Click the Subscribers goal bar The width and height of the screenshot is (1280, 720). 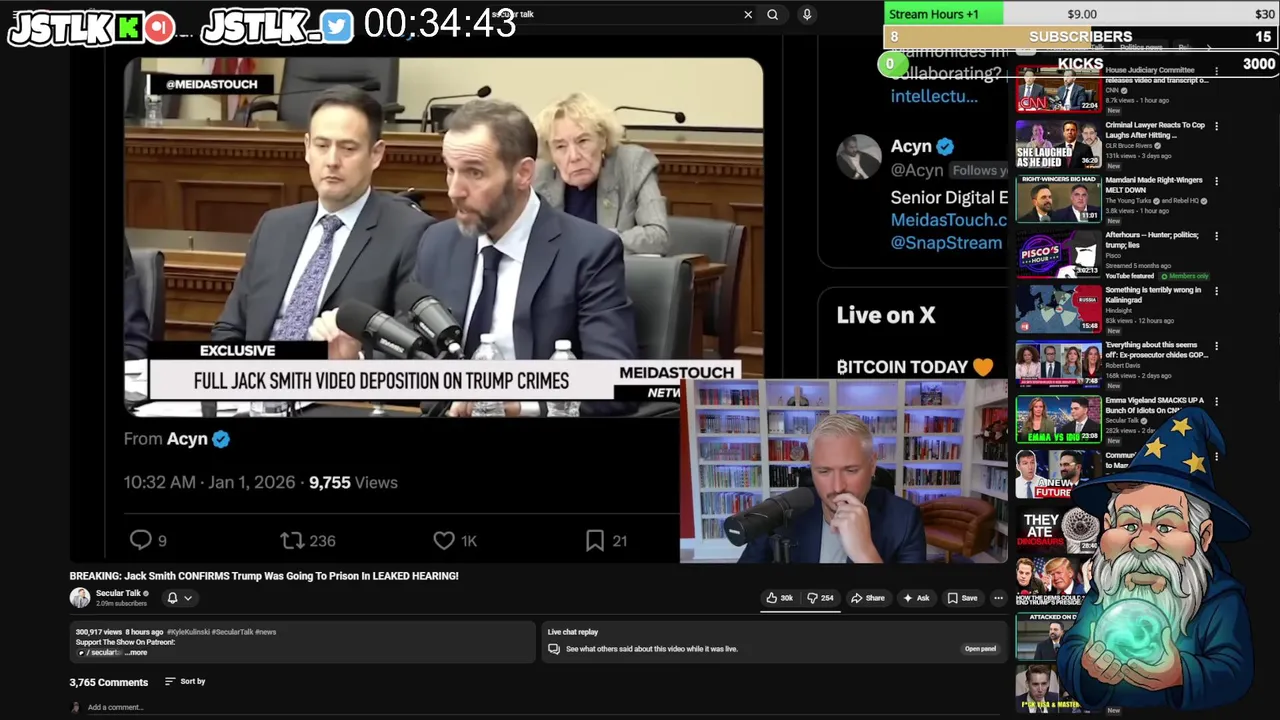(1081, 37)
